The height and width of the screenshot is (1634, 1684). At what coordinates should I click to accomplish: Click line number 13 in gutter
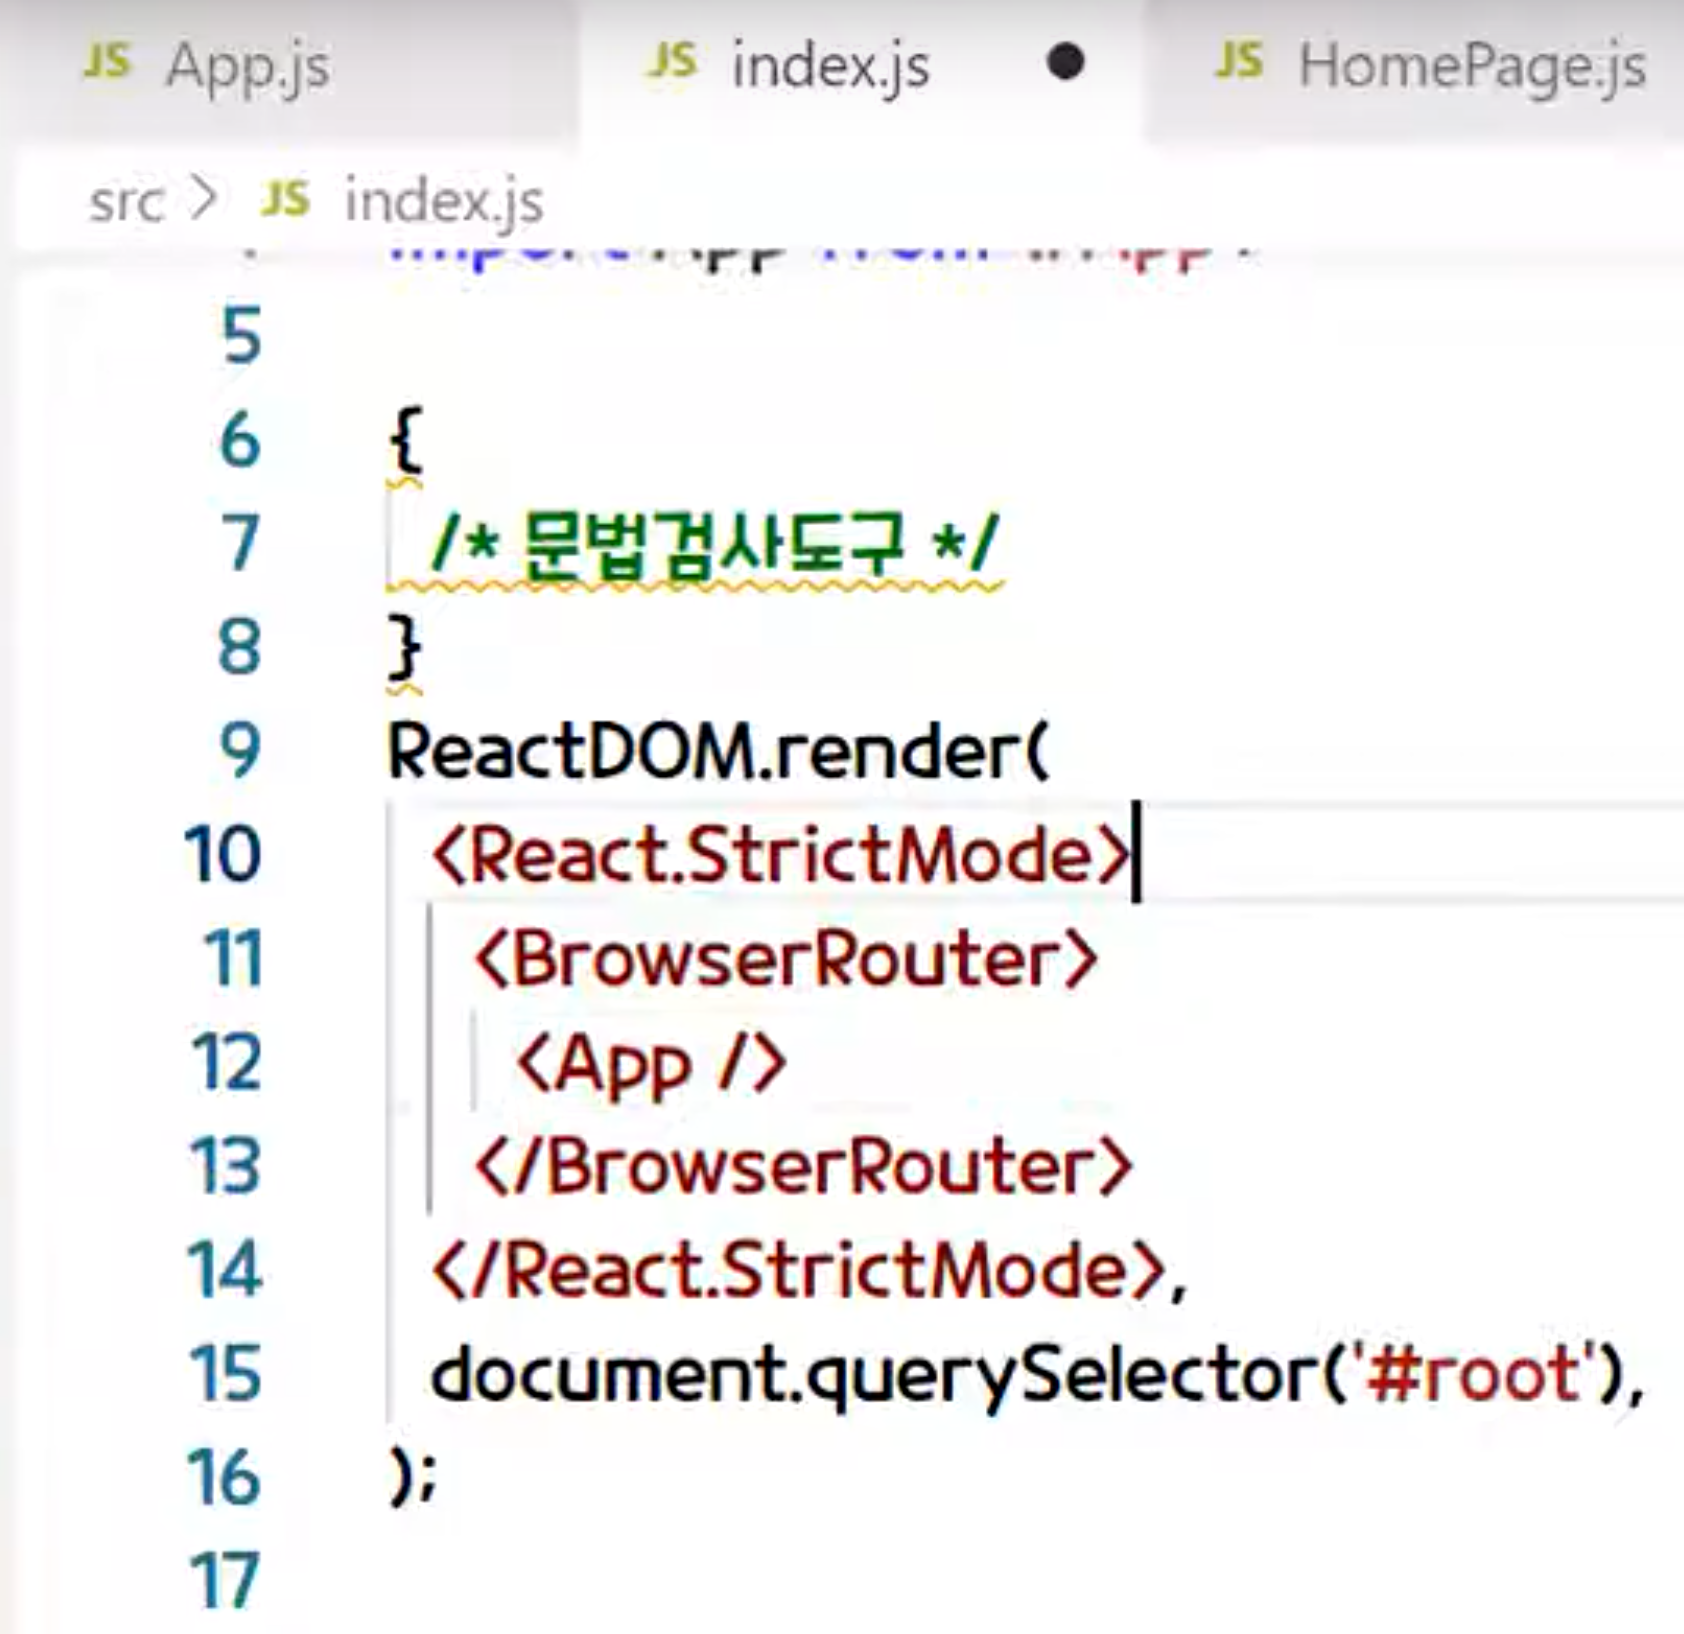226,1167
